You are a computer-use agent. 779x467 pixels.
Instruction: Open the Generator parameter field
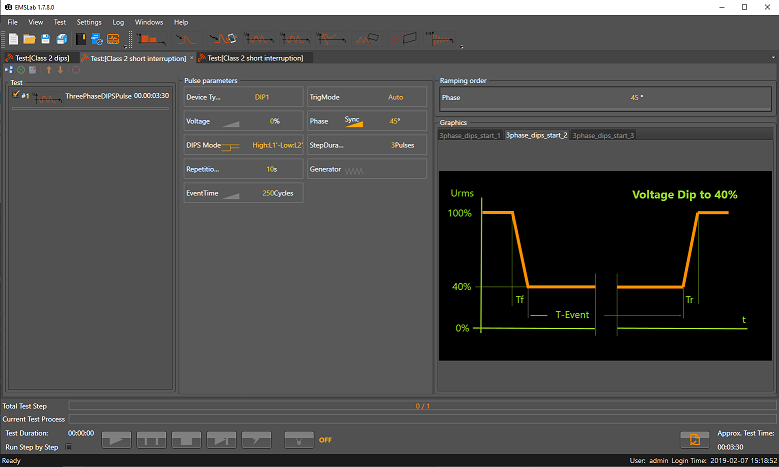(x=367, y=169)
